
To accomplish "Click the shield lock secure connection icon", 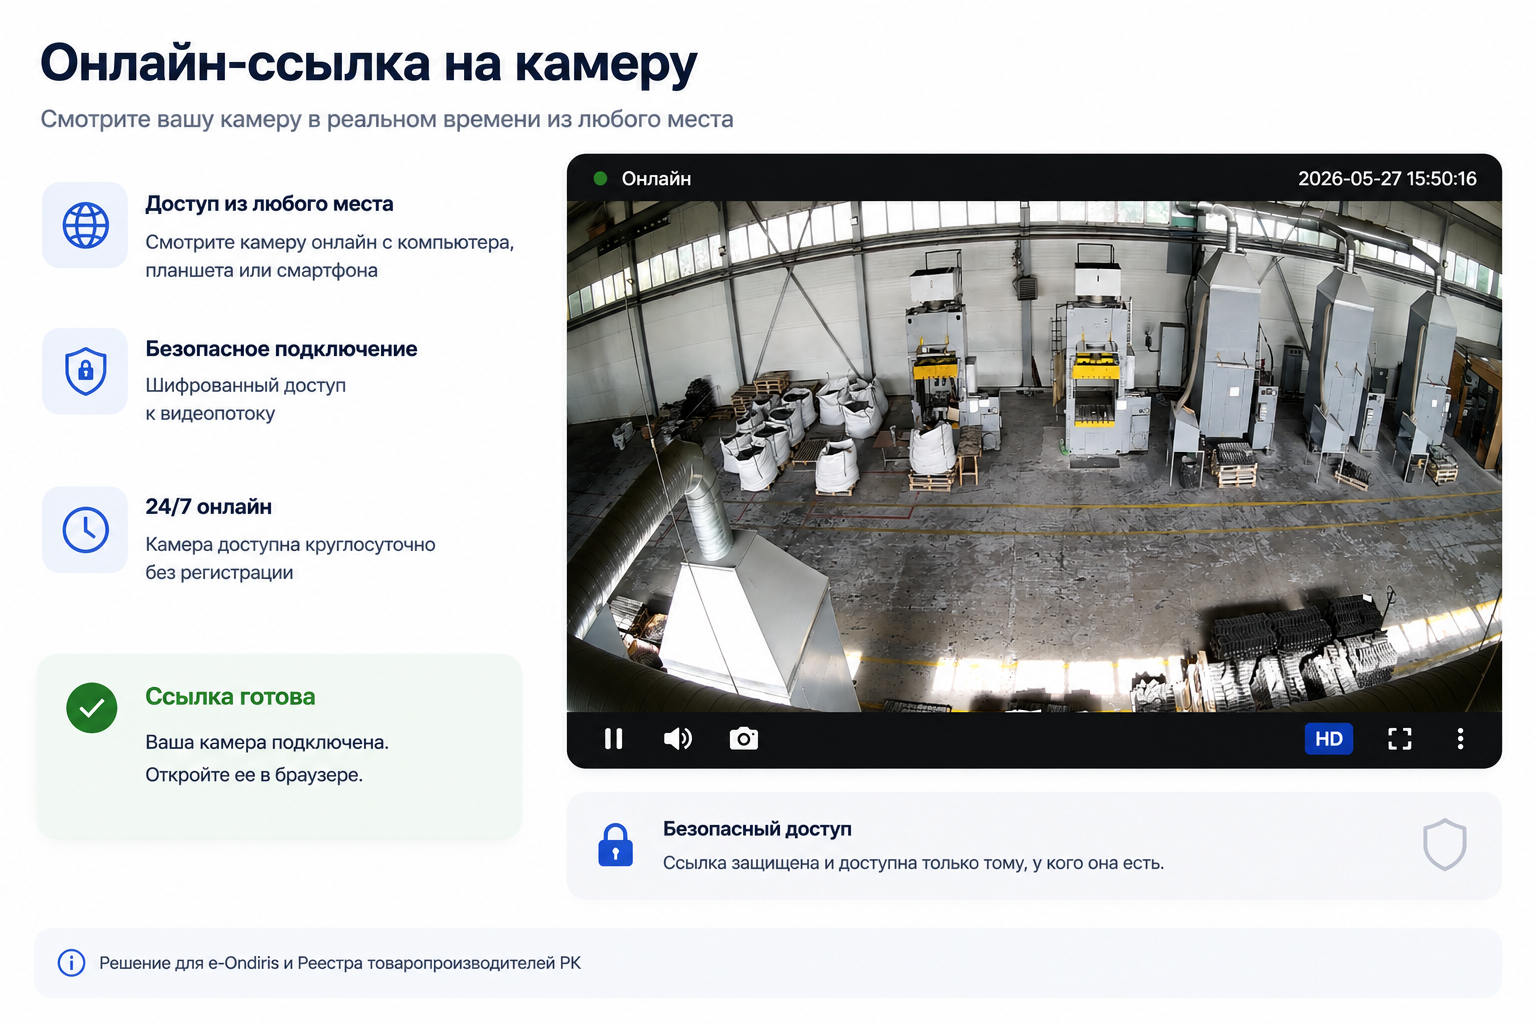I will point(86,371).
